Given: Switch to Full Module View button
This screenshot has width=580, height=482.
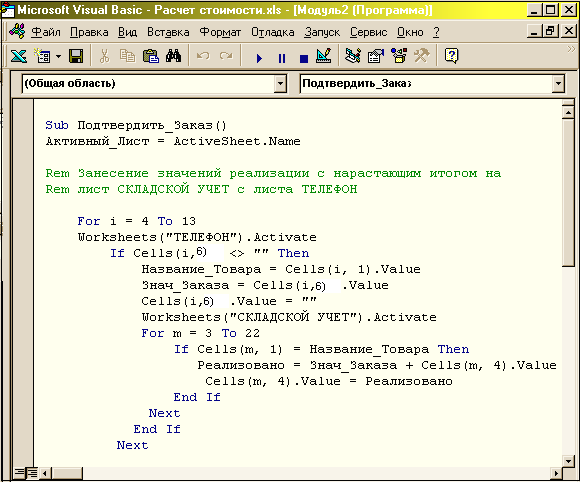Looking at the screenshot, I should click(x=32, y=472).
